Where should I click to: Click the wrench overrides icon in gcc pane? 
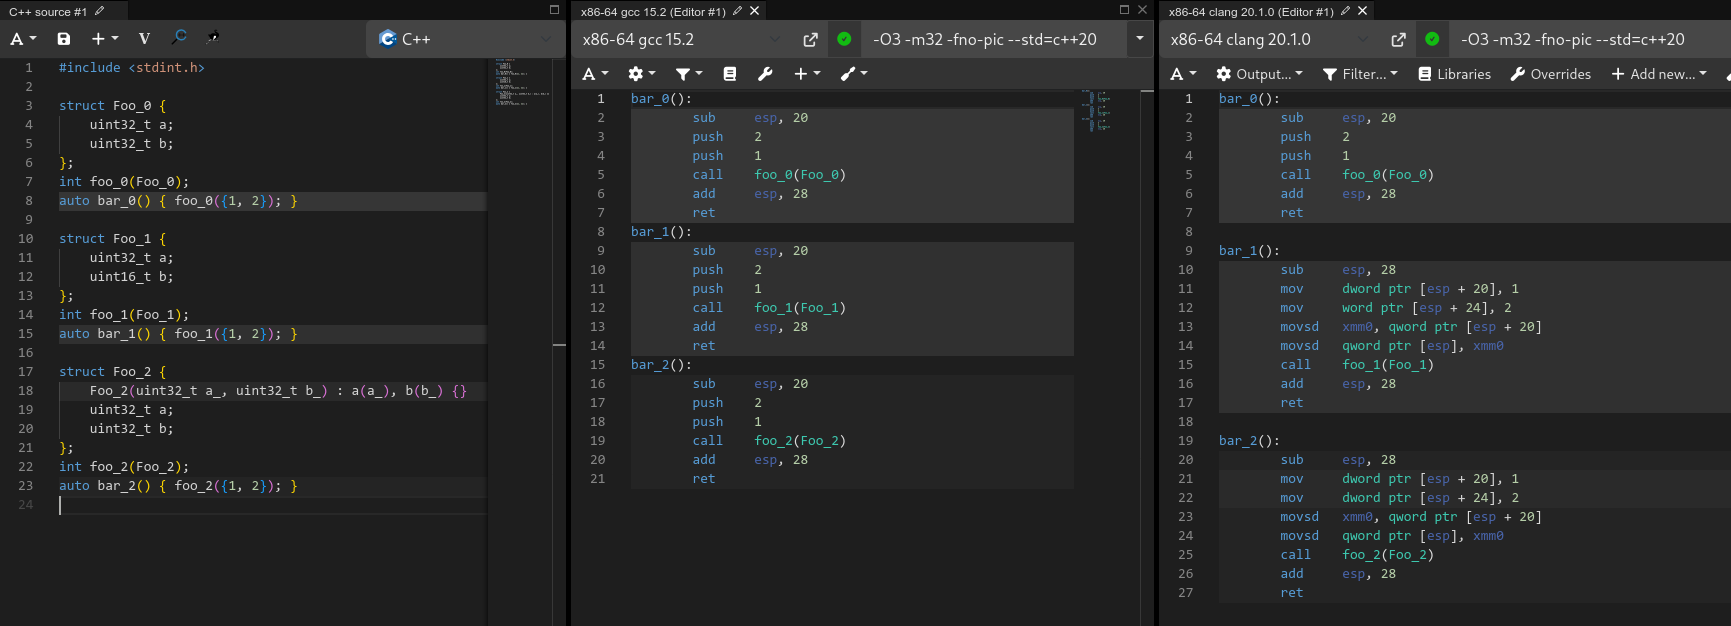[765, 74]
